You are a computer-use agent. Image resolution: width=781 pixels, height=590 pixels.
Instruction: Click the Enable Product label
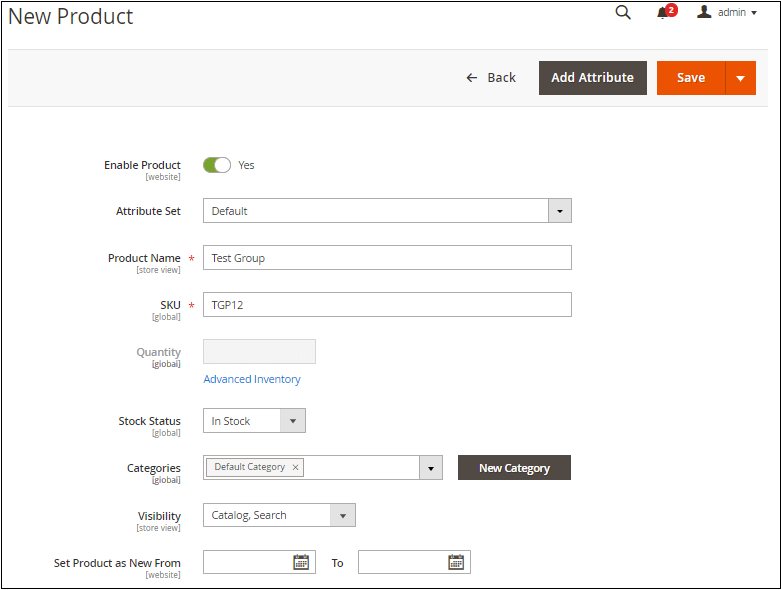[x=142, y=165]
